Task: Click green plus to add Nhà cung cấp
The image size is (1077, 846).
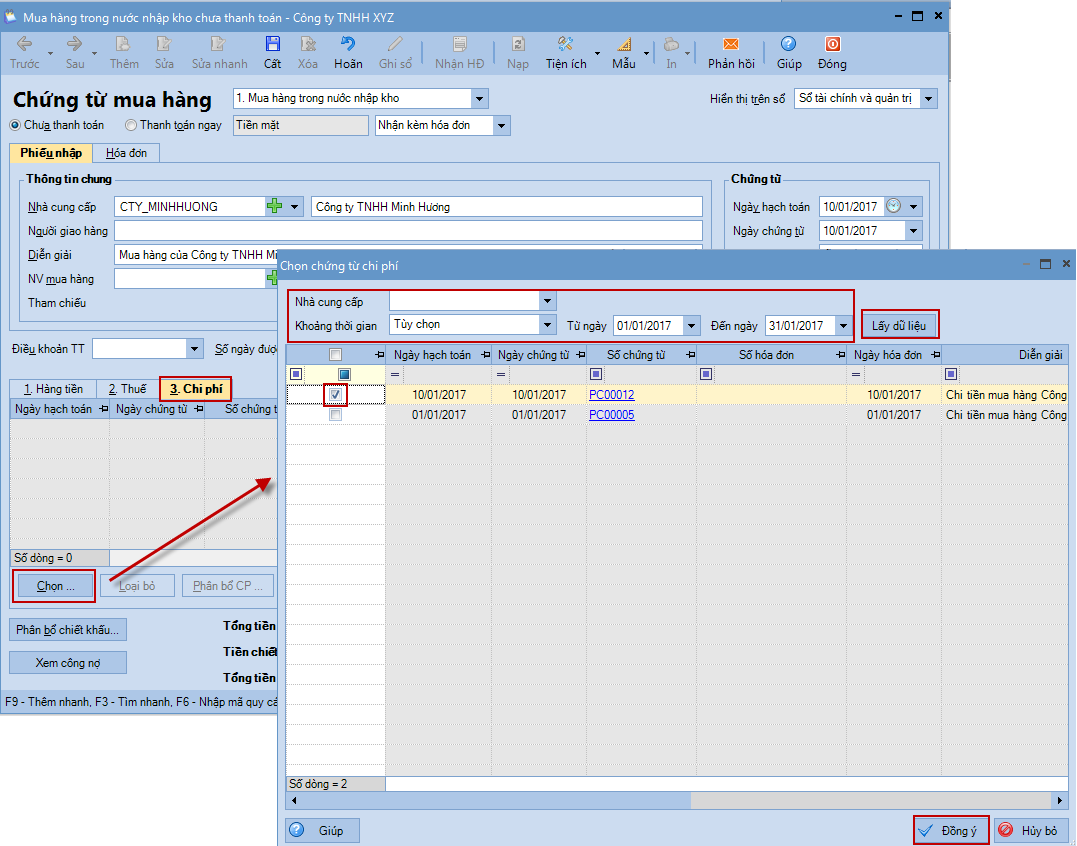Action: tap(274, 207)
